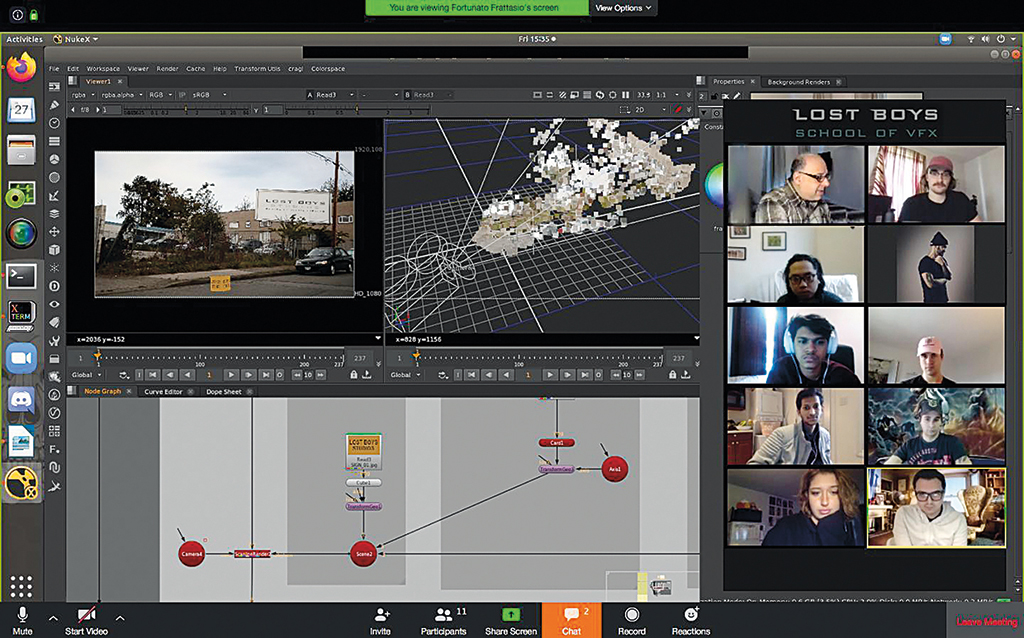
Task: Launch the Discord icon in the dock
Action: (x=21, y=400)
